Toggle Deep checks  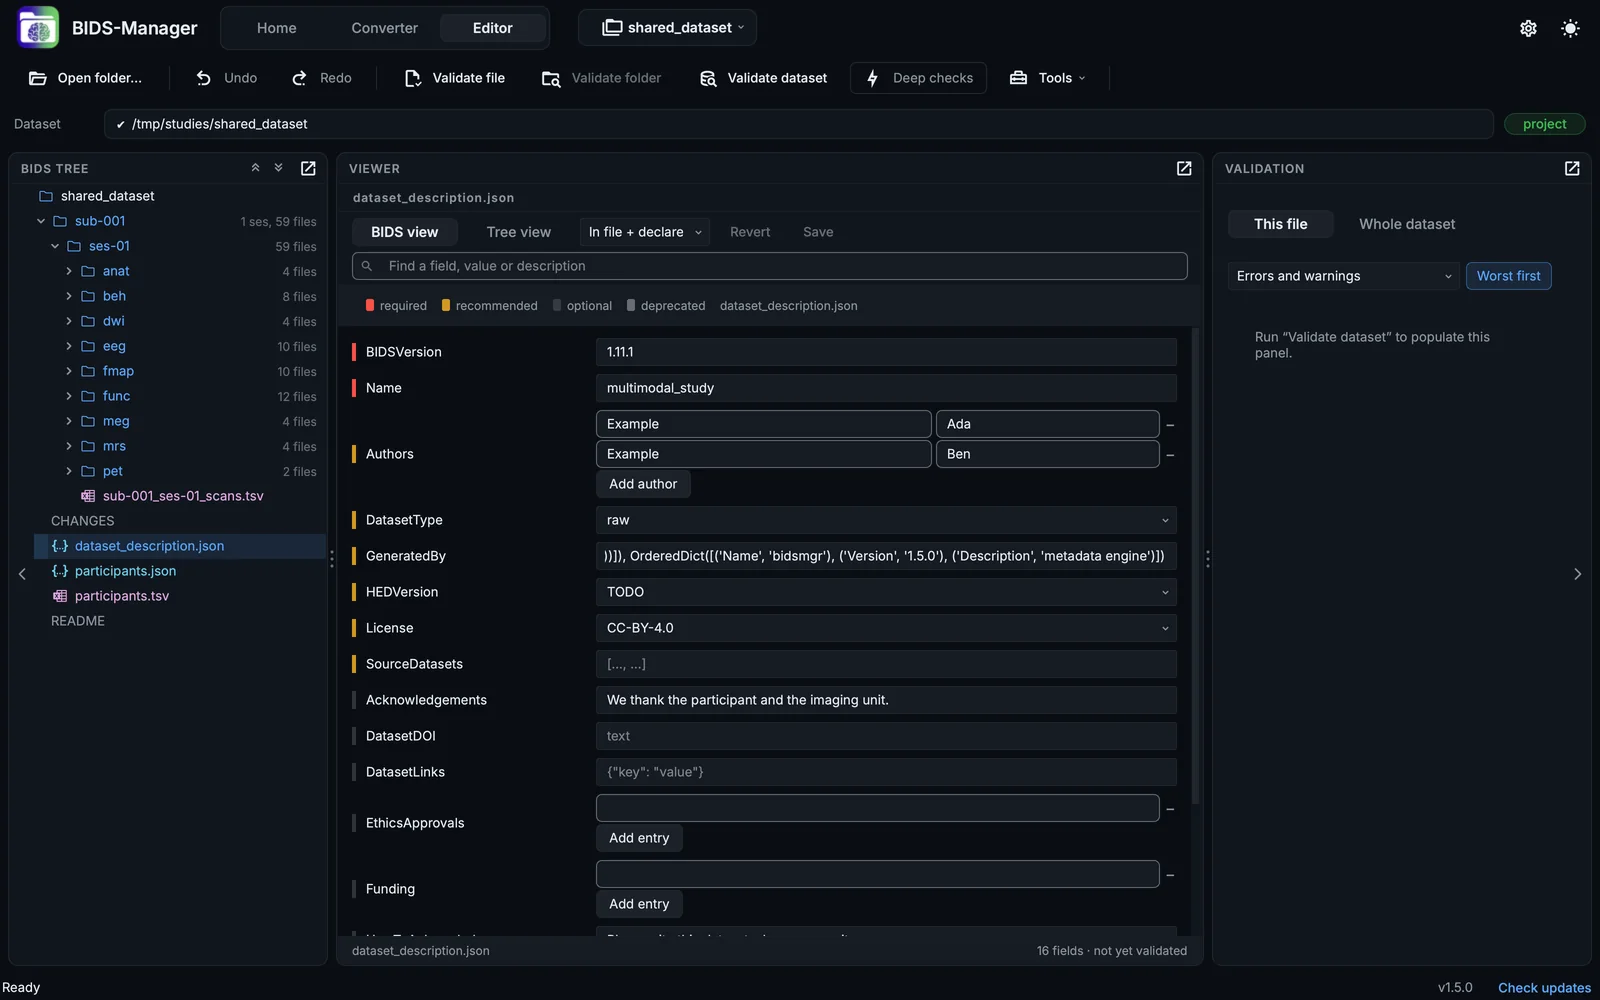click(x=919, y=78)
